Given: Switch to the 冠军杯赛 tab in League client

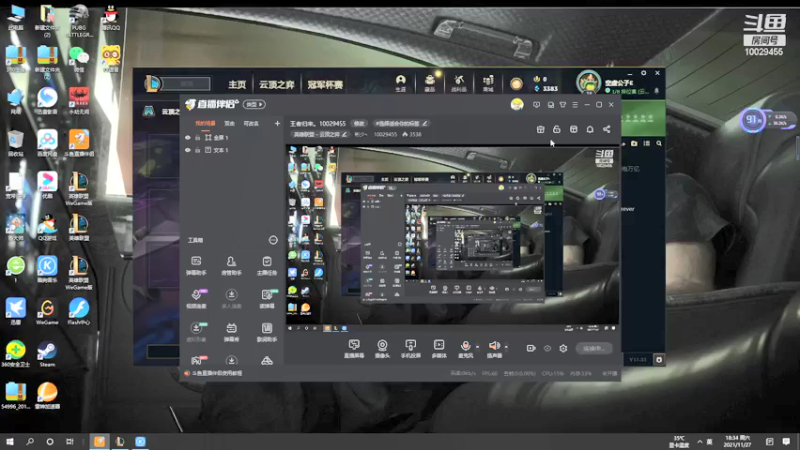Looking at the screenshot, I should click(x=325, y=84).
